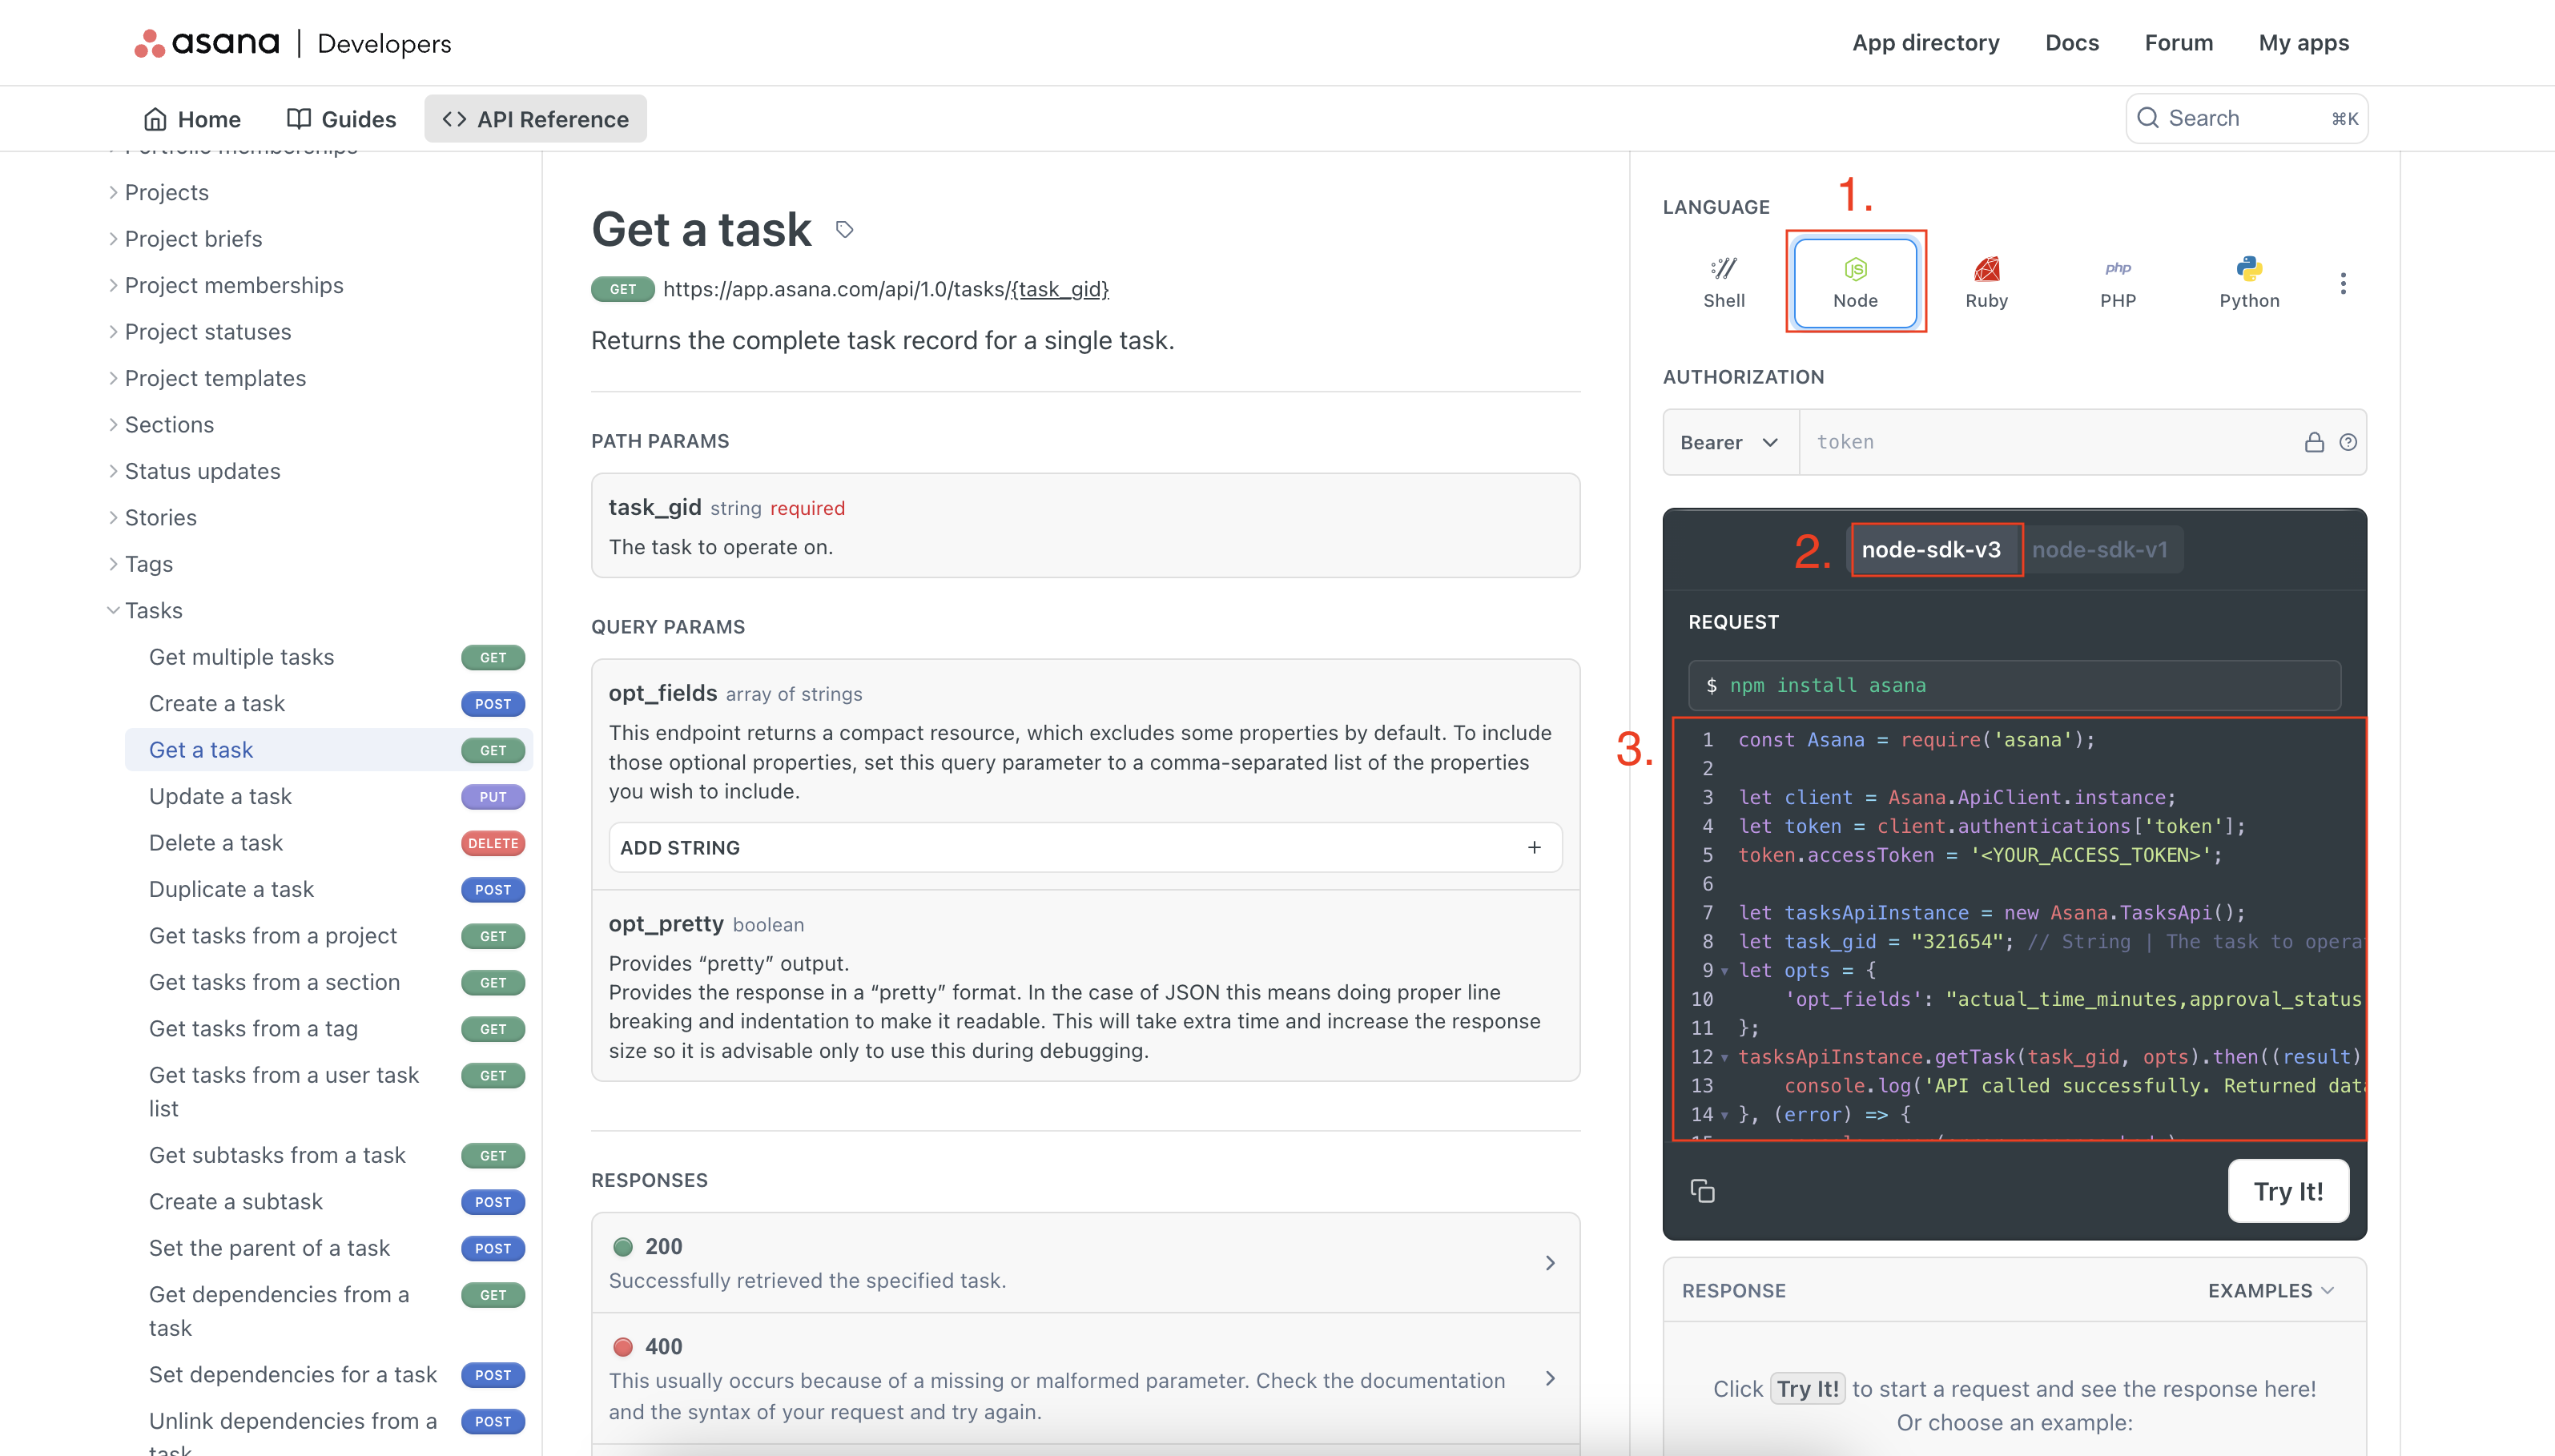Open Get dependencies from a task
This screenshot has height=1456, width=2555.
pyautogui.click(x=329, y=1311)
